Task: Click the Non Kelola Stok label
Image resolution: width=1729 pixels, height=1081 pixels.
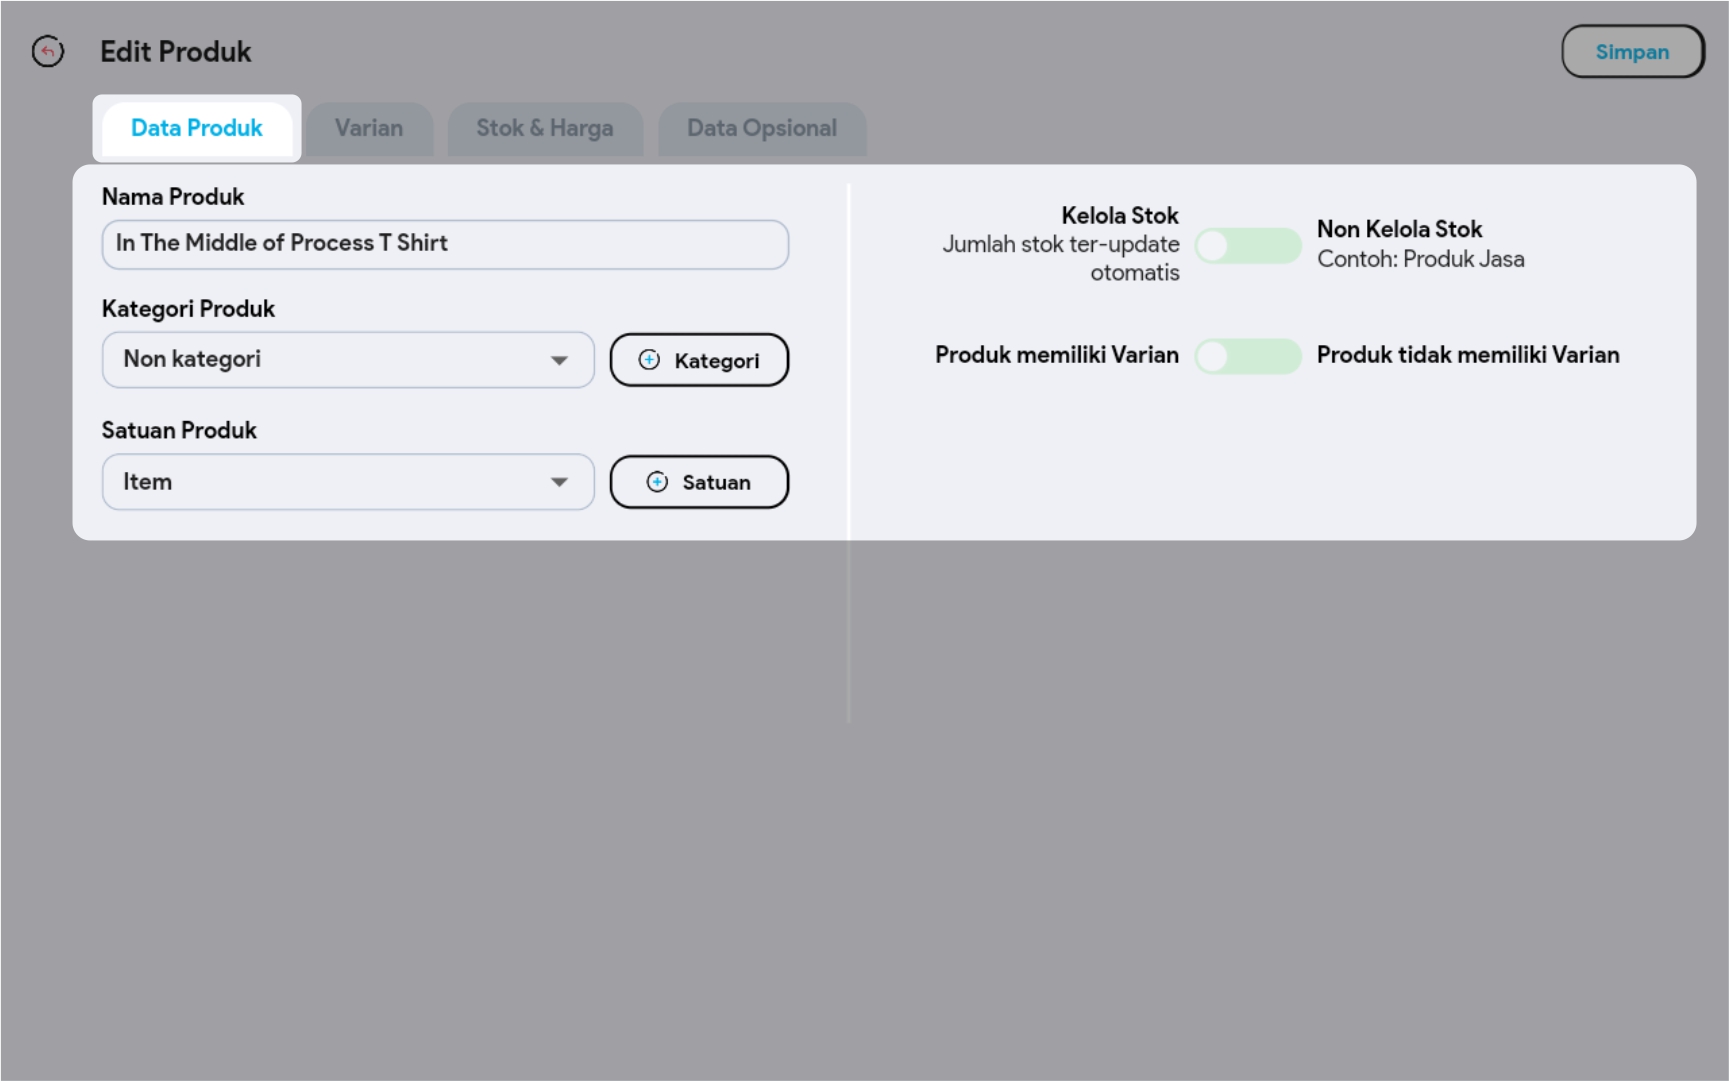Action: click(1399, 229)
